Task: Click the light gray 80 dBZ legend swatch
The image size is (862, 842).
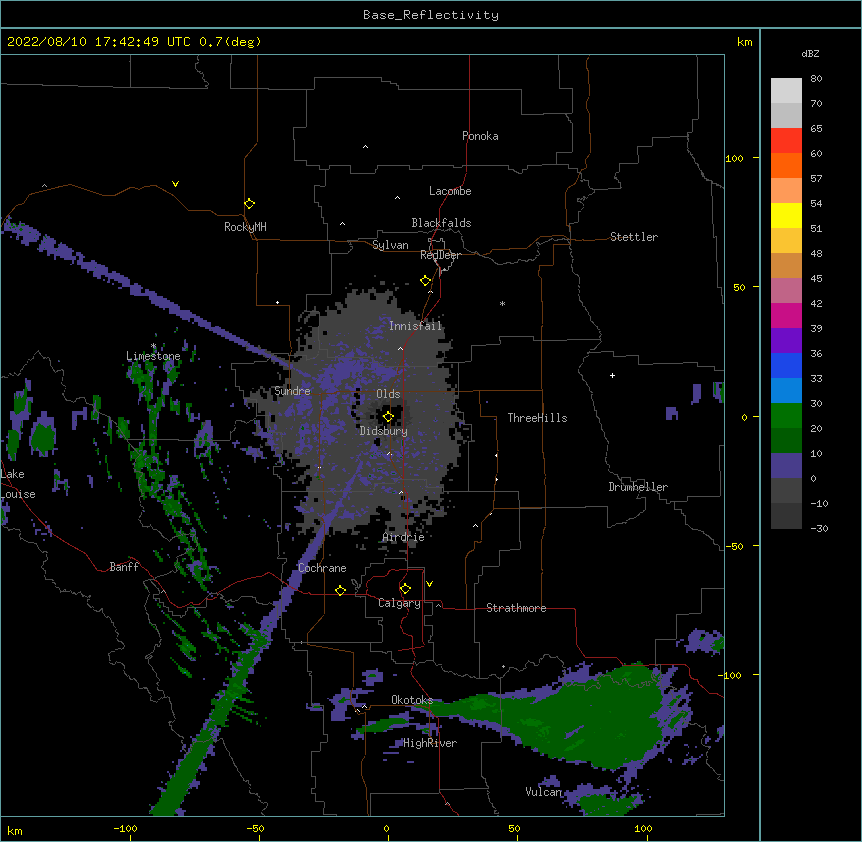Action: point(786,91)
